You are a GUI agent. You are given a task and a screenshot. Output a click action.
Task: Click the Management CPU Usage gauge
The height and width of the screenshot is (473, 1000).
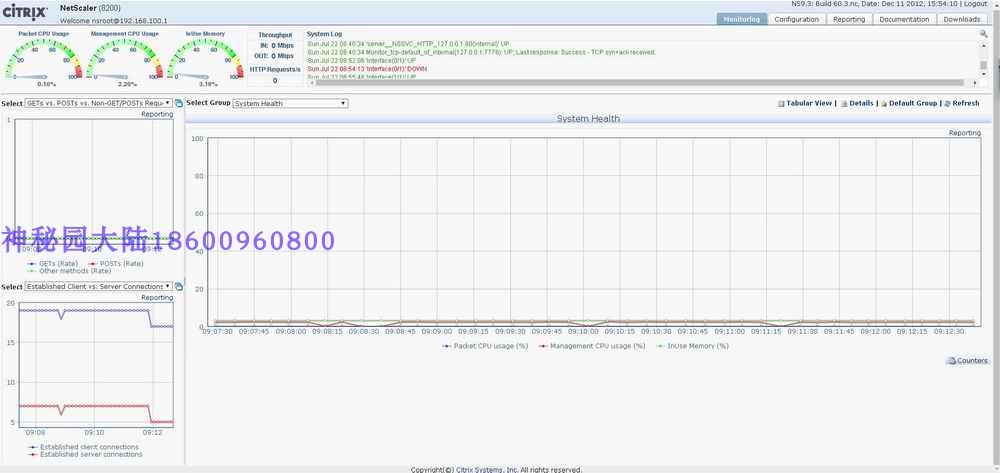124,59
